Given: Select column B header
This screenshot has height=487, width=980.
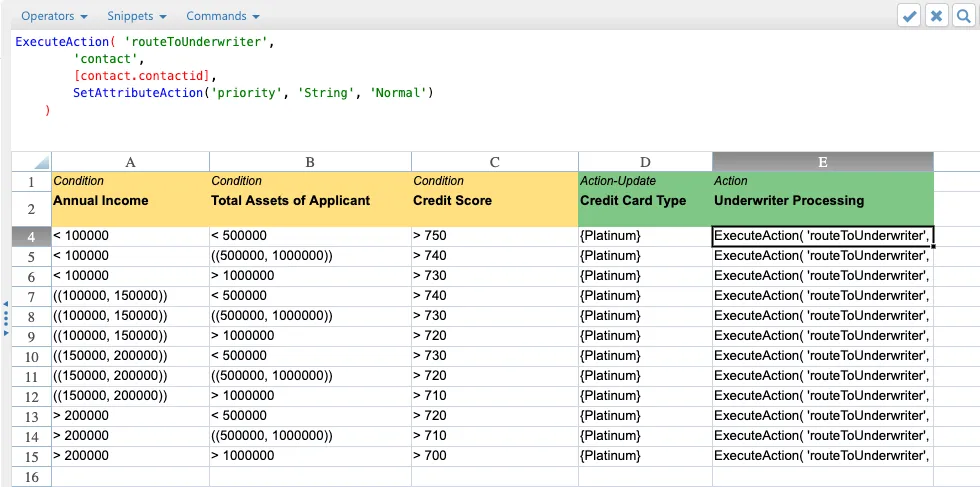Looking at the screenshot, I should click(x=310, y=162).
